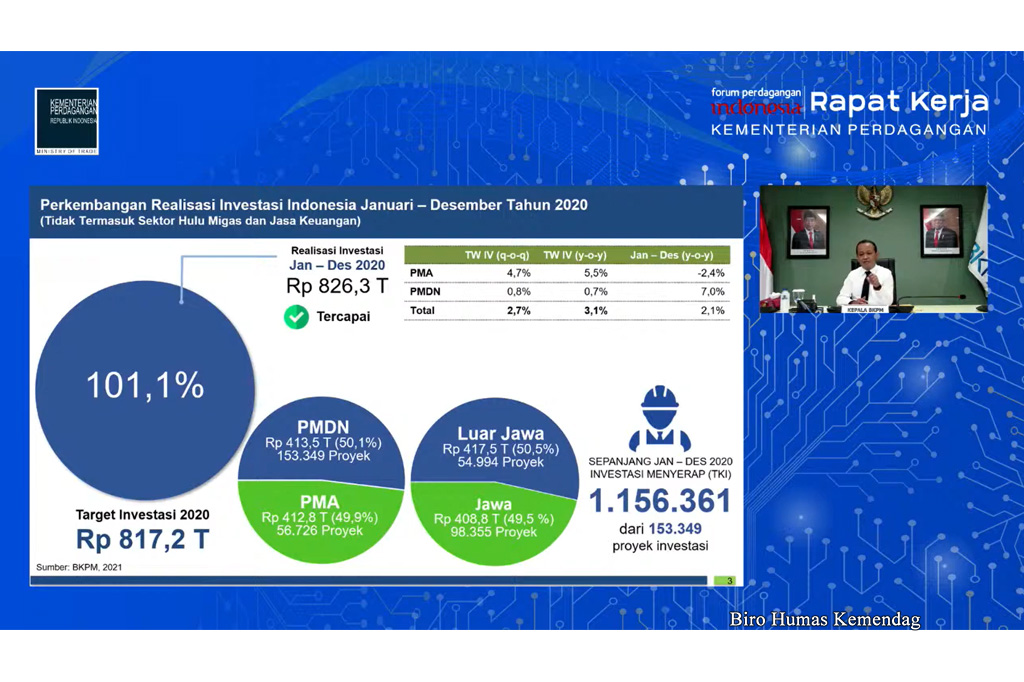Click the PMDN blue pie segment

coord(321,441)
